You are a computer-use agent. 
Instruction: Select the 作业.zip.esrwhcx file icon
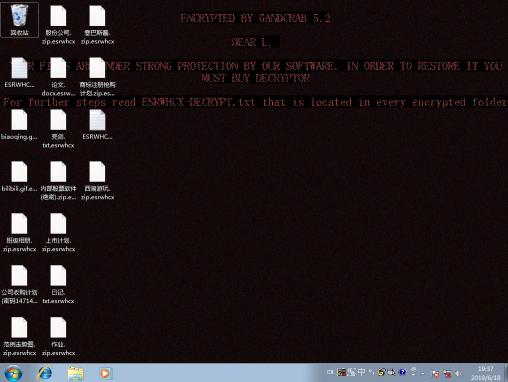(x=58, y=336)
